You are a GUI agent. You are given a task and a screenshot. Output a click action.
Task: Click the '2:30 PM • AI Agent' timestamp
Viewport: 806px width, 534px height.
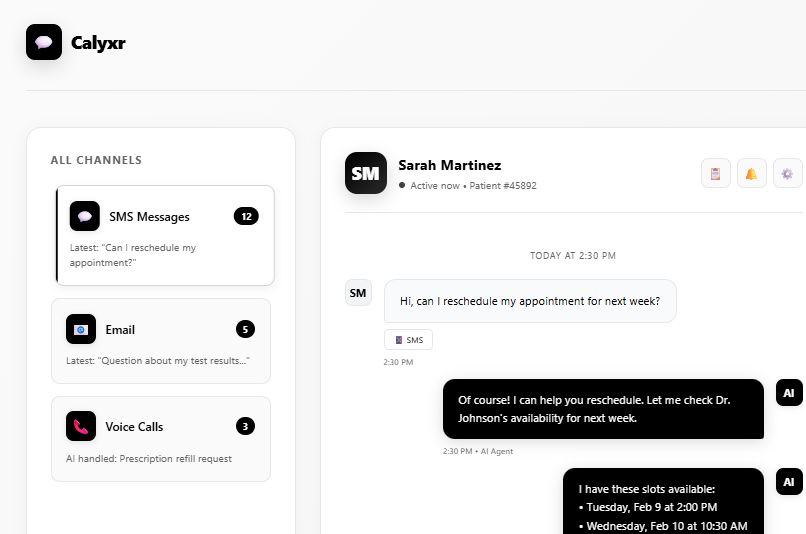coord(478,451)
